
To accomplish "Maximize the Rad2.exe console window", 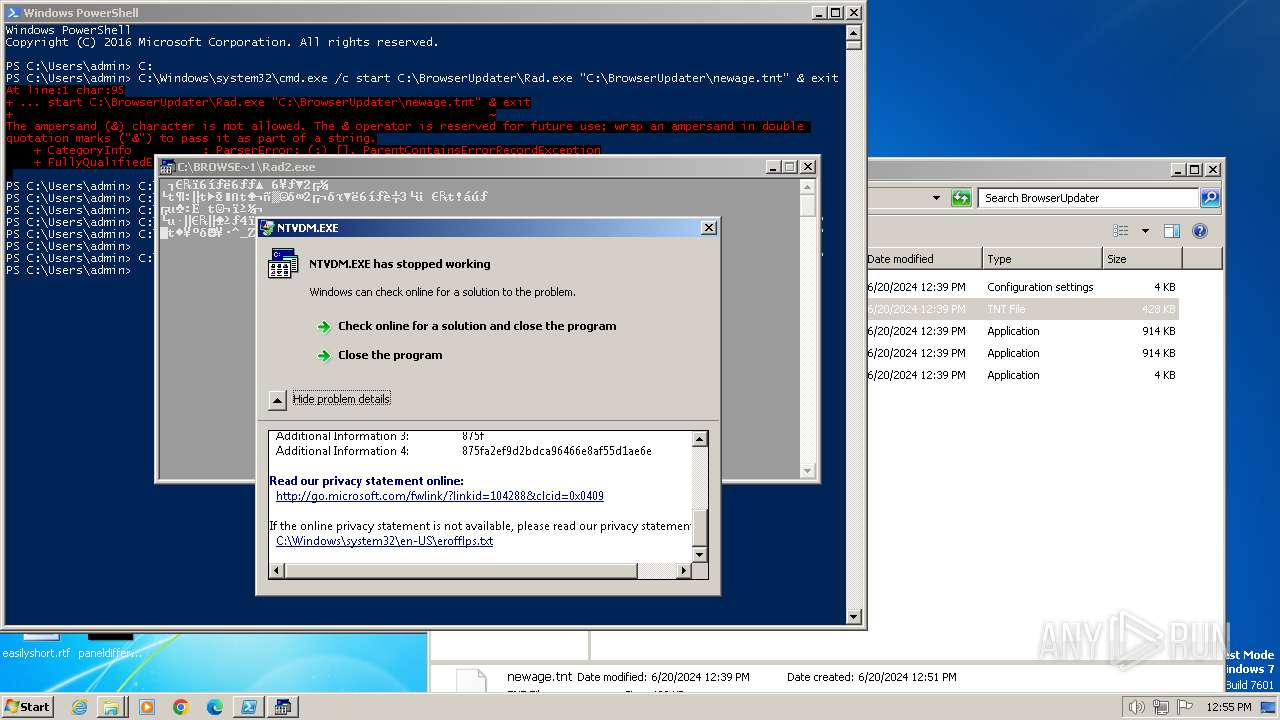I will pos(790,167).
